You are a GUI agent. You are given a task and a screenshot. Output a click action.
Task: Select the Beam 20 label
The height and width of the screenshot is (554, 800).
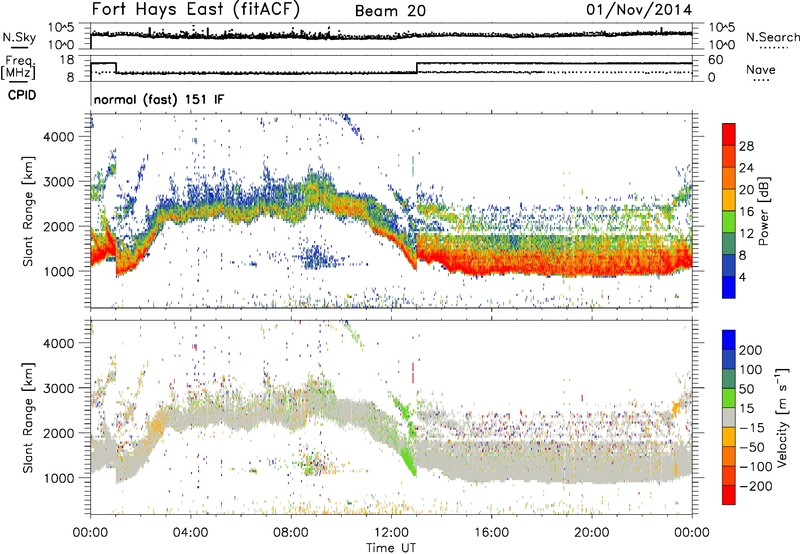tap(390, 11)
